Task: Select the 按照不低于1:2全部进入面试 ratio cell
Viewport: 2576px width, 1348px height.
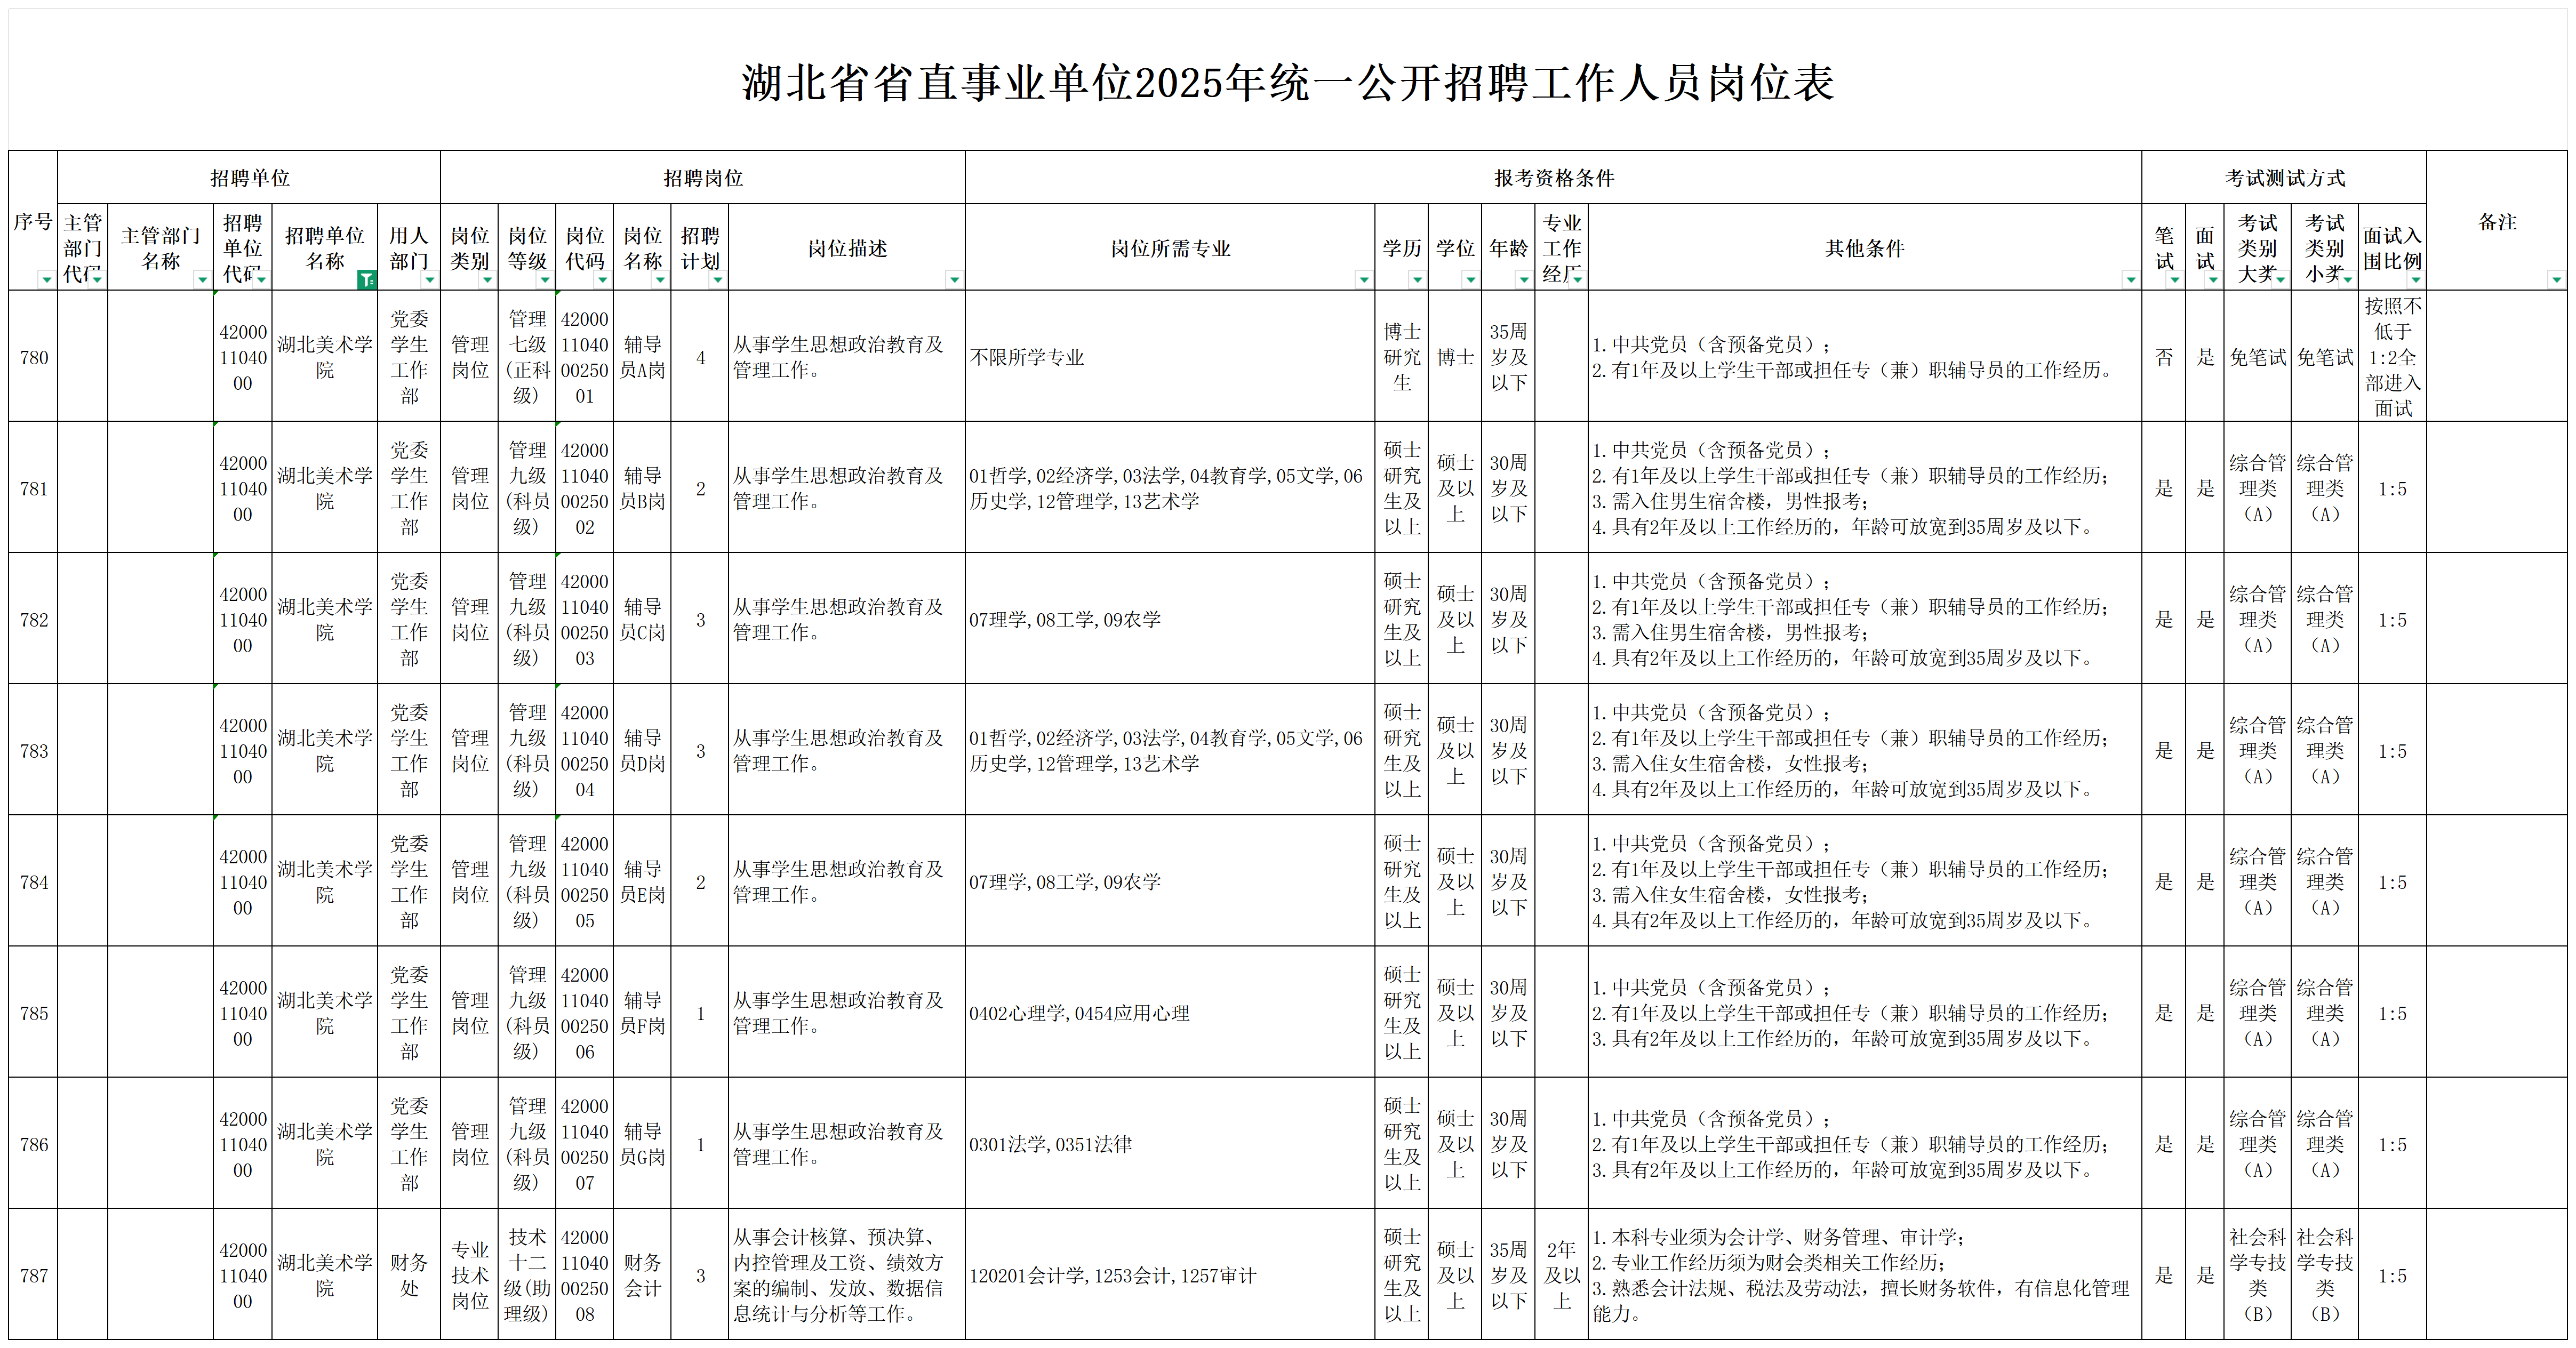Action: 2393,357
